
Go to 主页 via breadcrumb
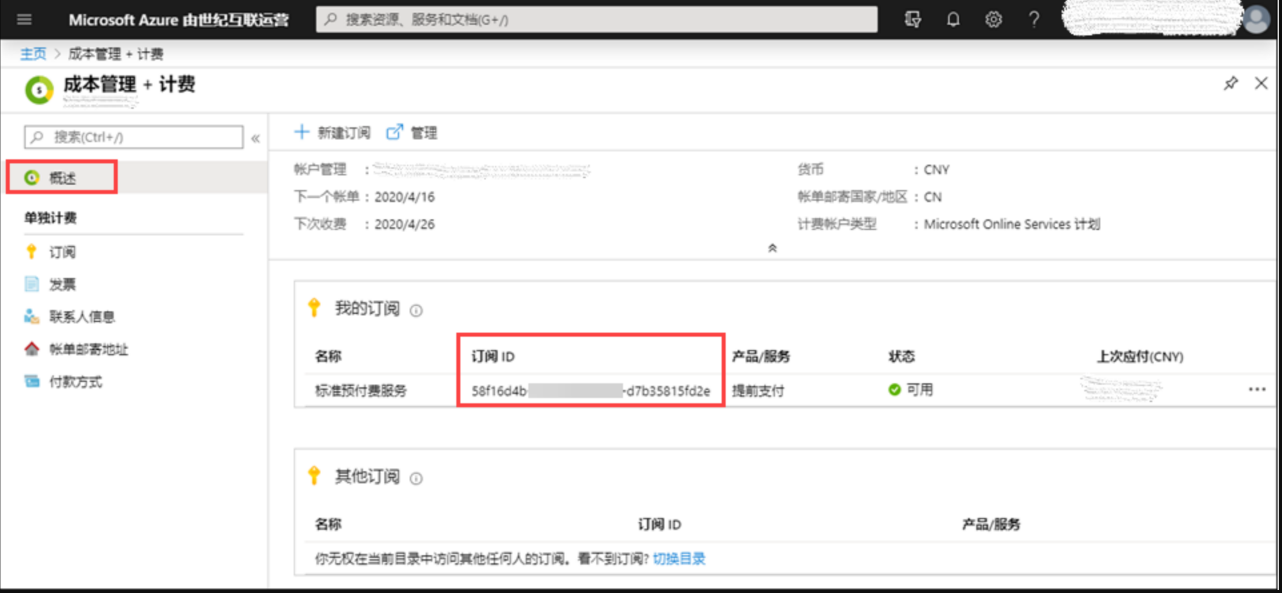tap(33, 53)
